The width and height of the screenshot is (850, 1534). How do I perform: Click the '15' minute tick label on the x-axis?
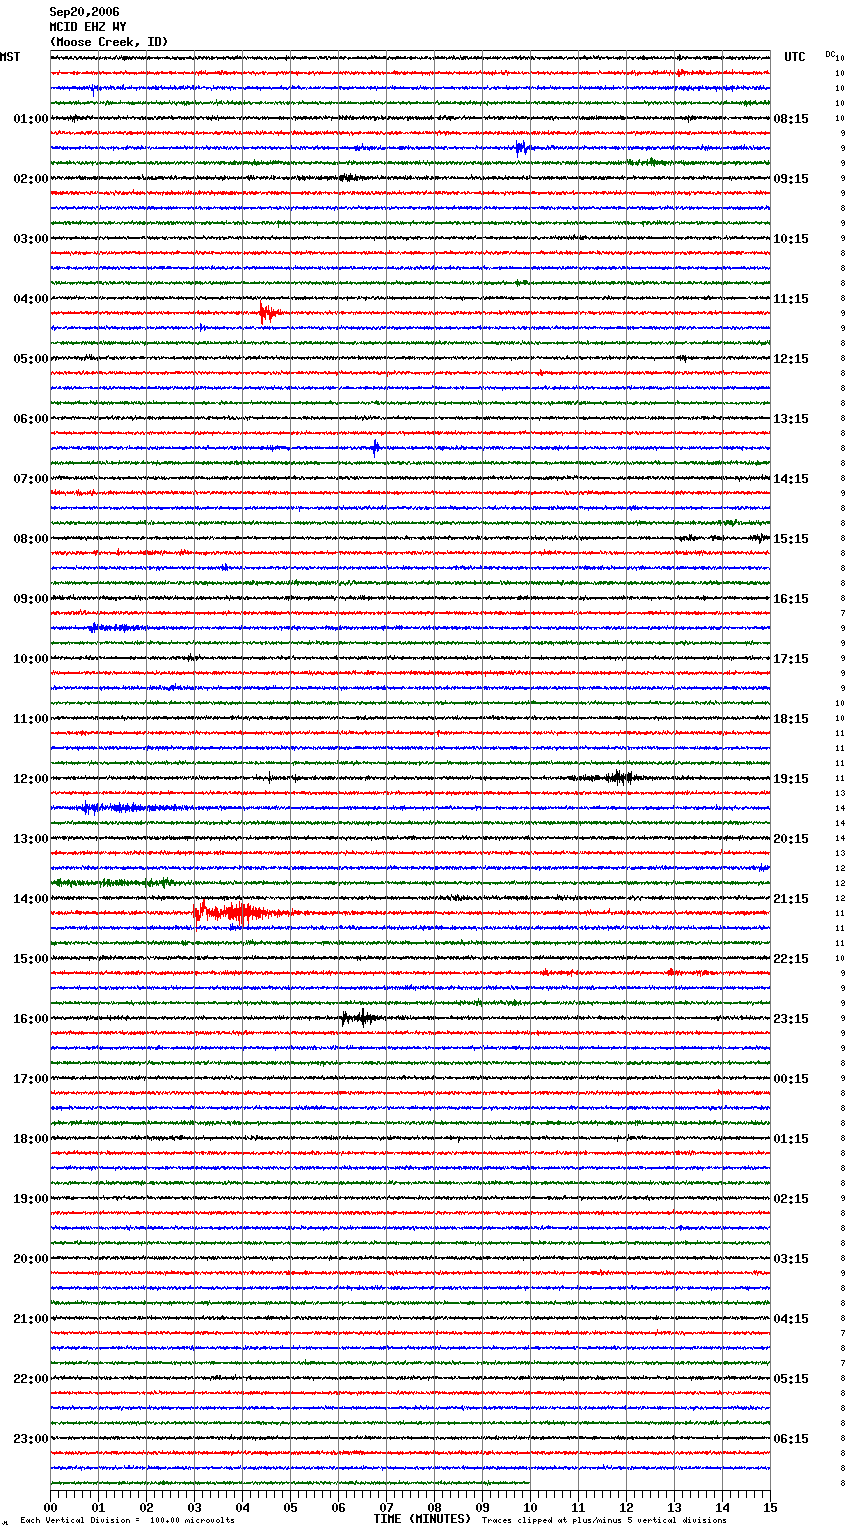point(770,1507)
